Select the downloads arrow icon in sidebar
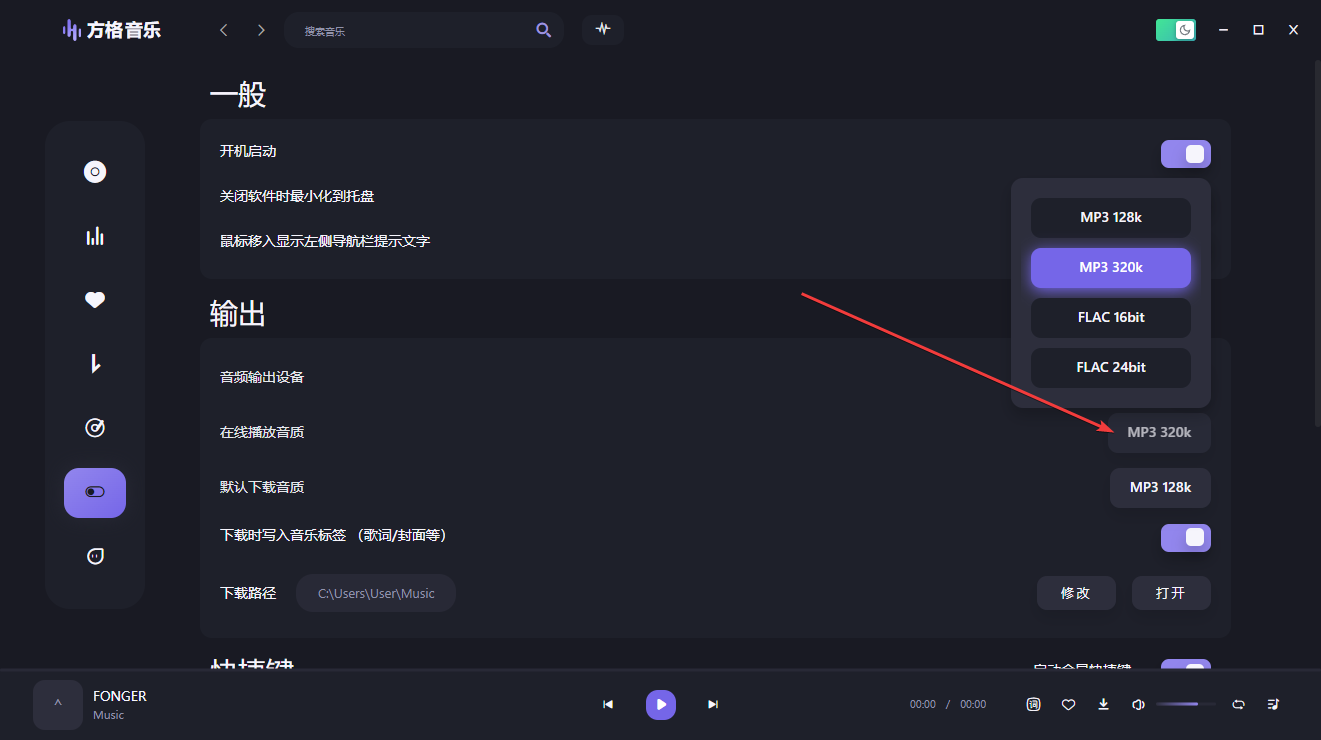The width and height of the screenshot is (1321, 740). point(94,363)
